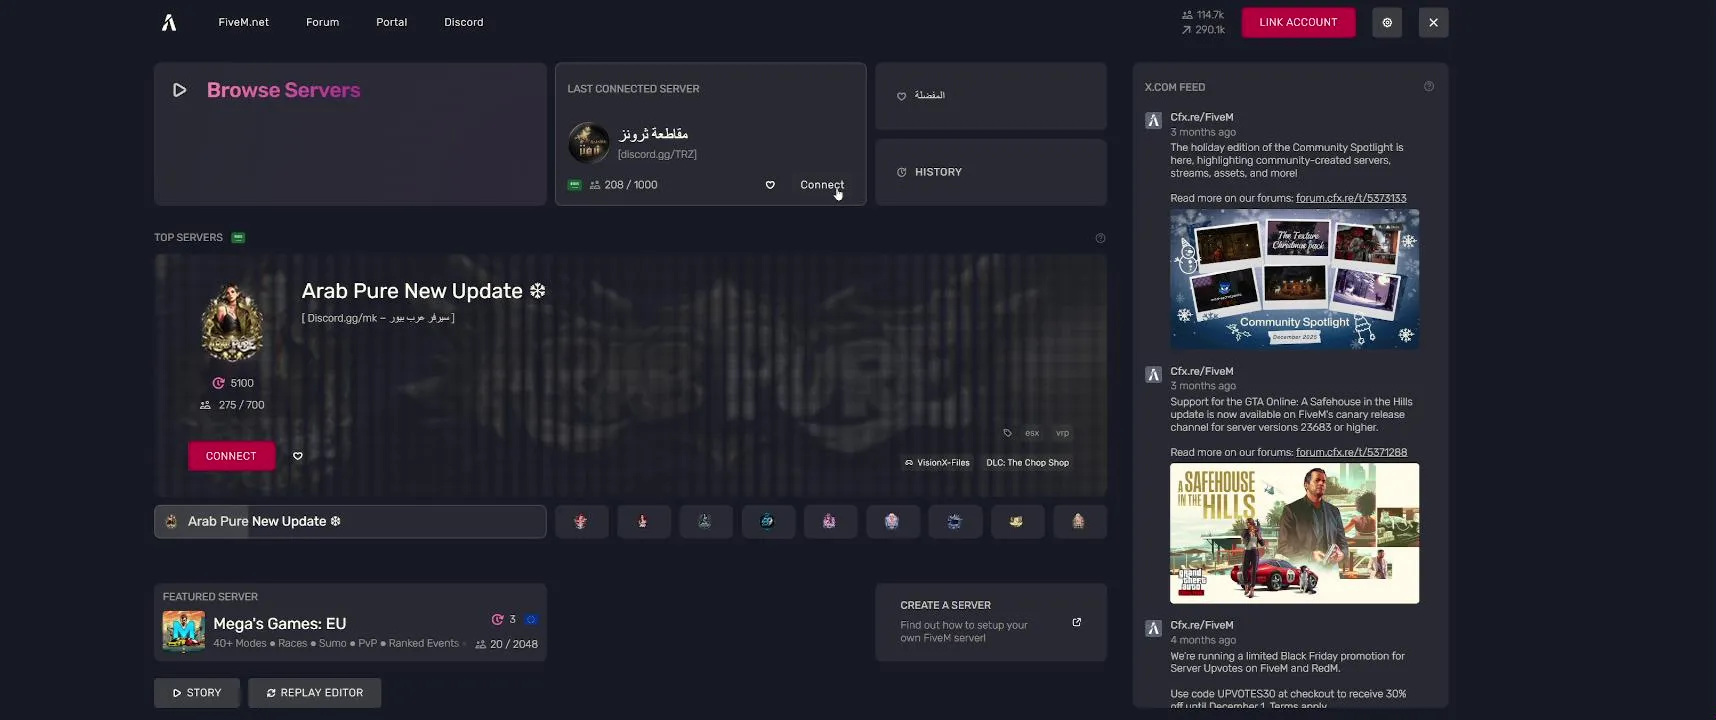
Task: Click the round avatar of the last connected server
Action: 588,143
